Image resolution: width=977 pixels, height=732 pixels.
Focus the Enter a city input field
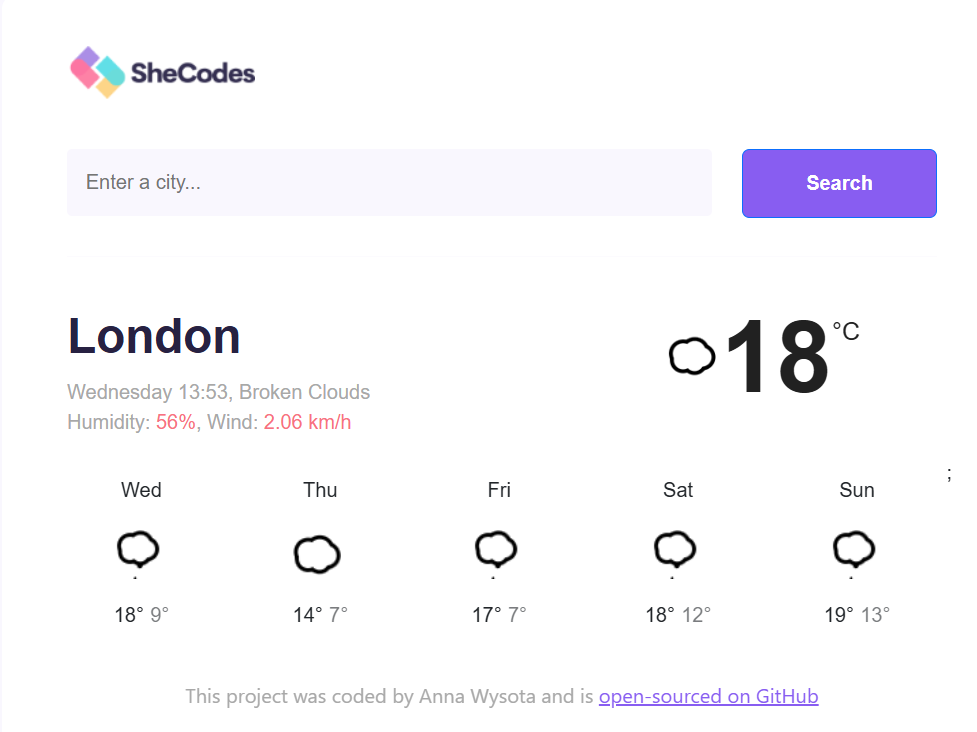click(389, 183)
